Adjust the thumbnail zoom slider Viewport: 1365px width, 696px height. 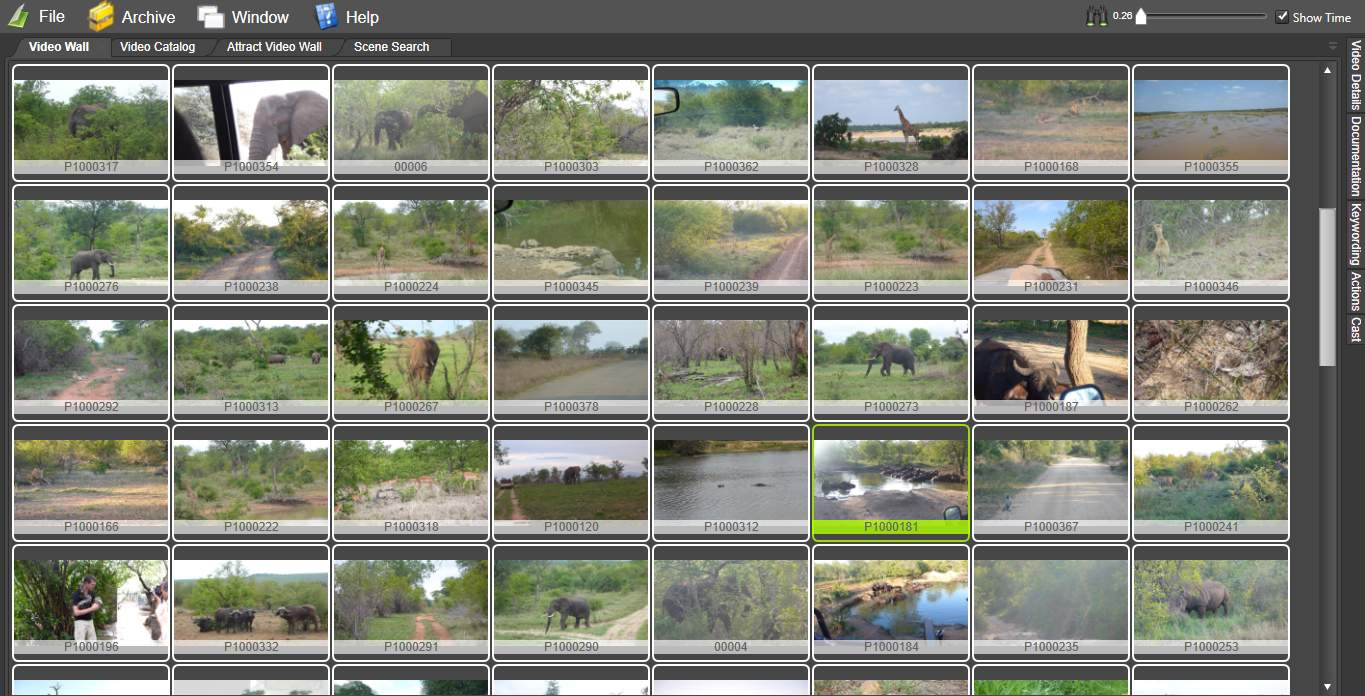pos(1201,16)
